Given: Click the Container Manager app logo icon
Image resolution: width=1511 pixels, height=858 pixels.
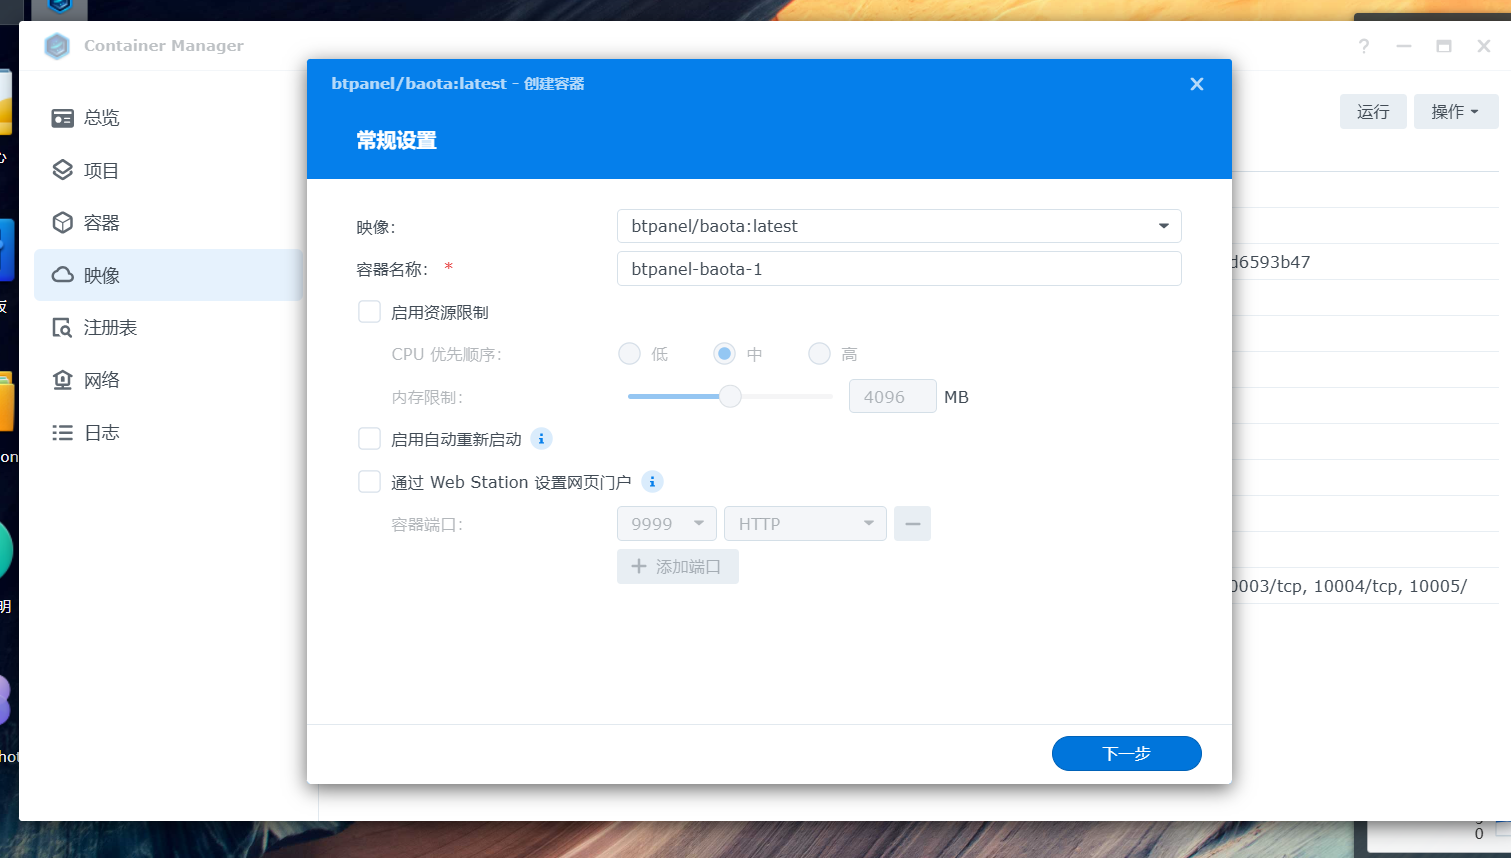Looking at the screenshot, I should click(x=58, y=46).
